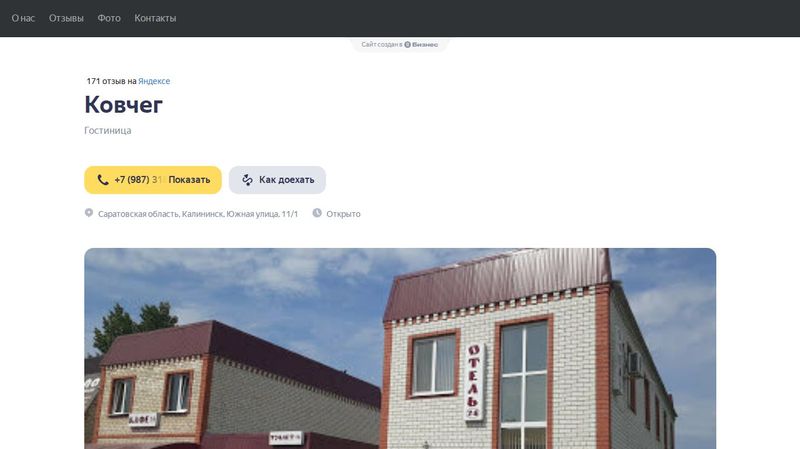
Task: Open the Фото navigation item
Action: click(109, 18)
